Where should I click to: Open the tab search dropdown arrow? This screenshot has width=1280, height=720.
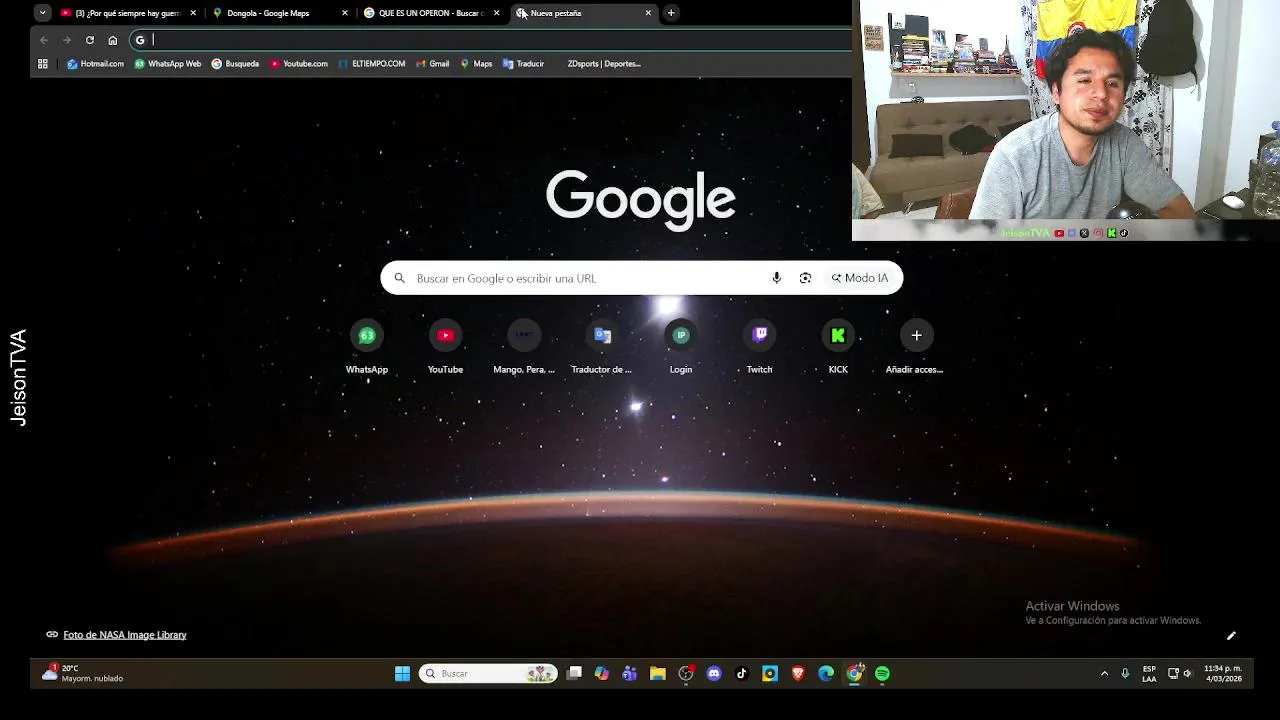pos(42,13)
